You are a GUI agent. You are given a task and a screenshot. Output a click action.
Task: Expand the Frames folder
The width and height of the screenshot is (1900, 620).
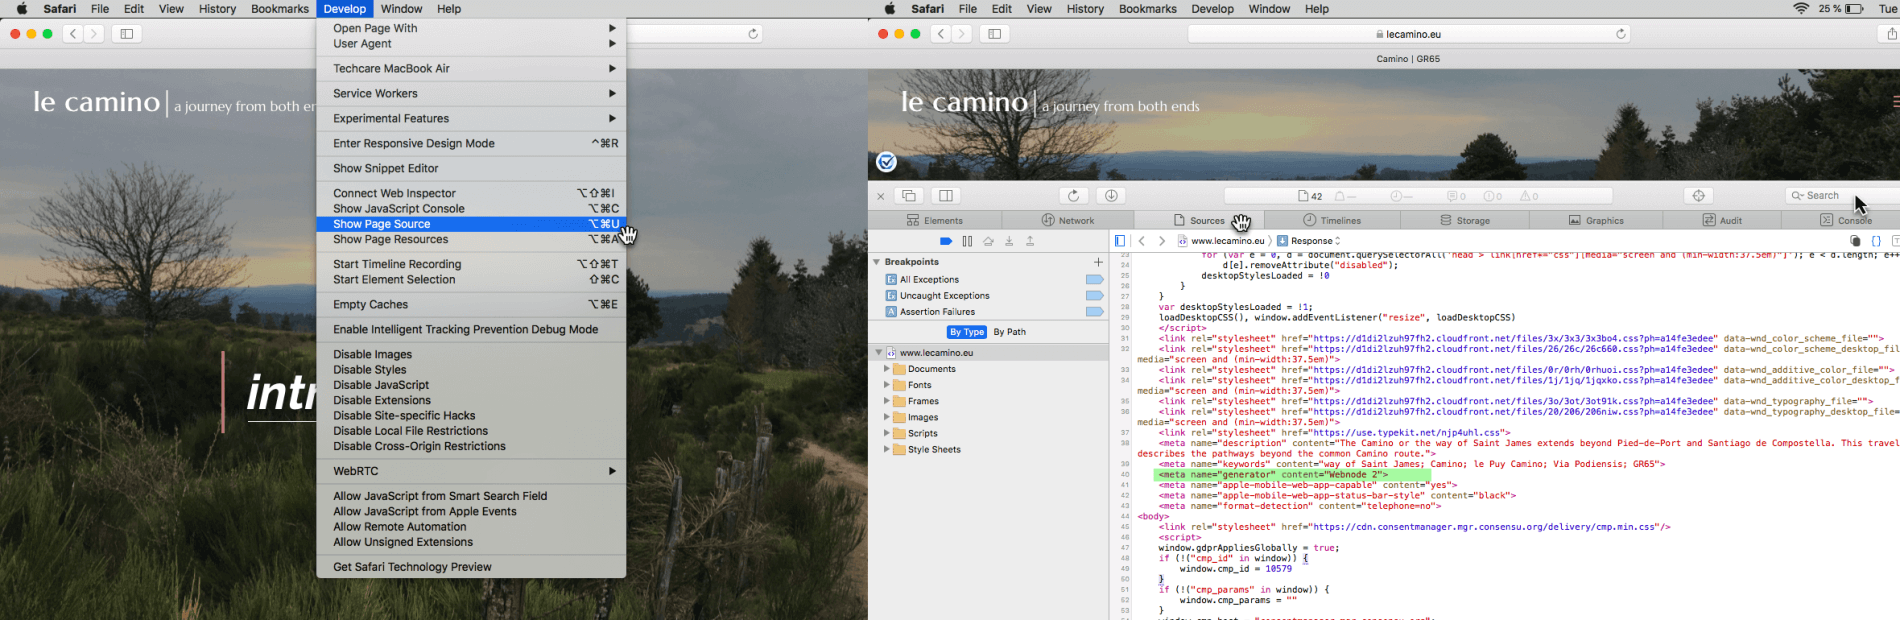[x=886, y=401]
